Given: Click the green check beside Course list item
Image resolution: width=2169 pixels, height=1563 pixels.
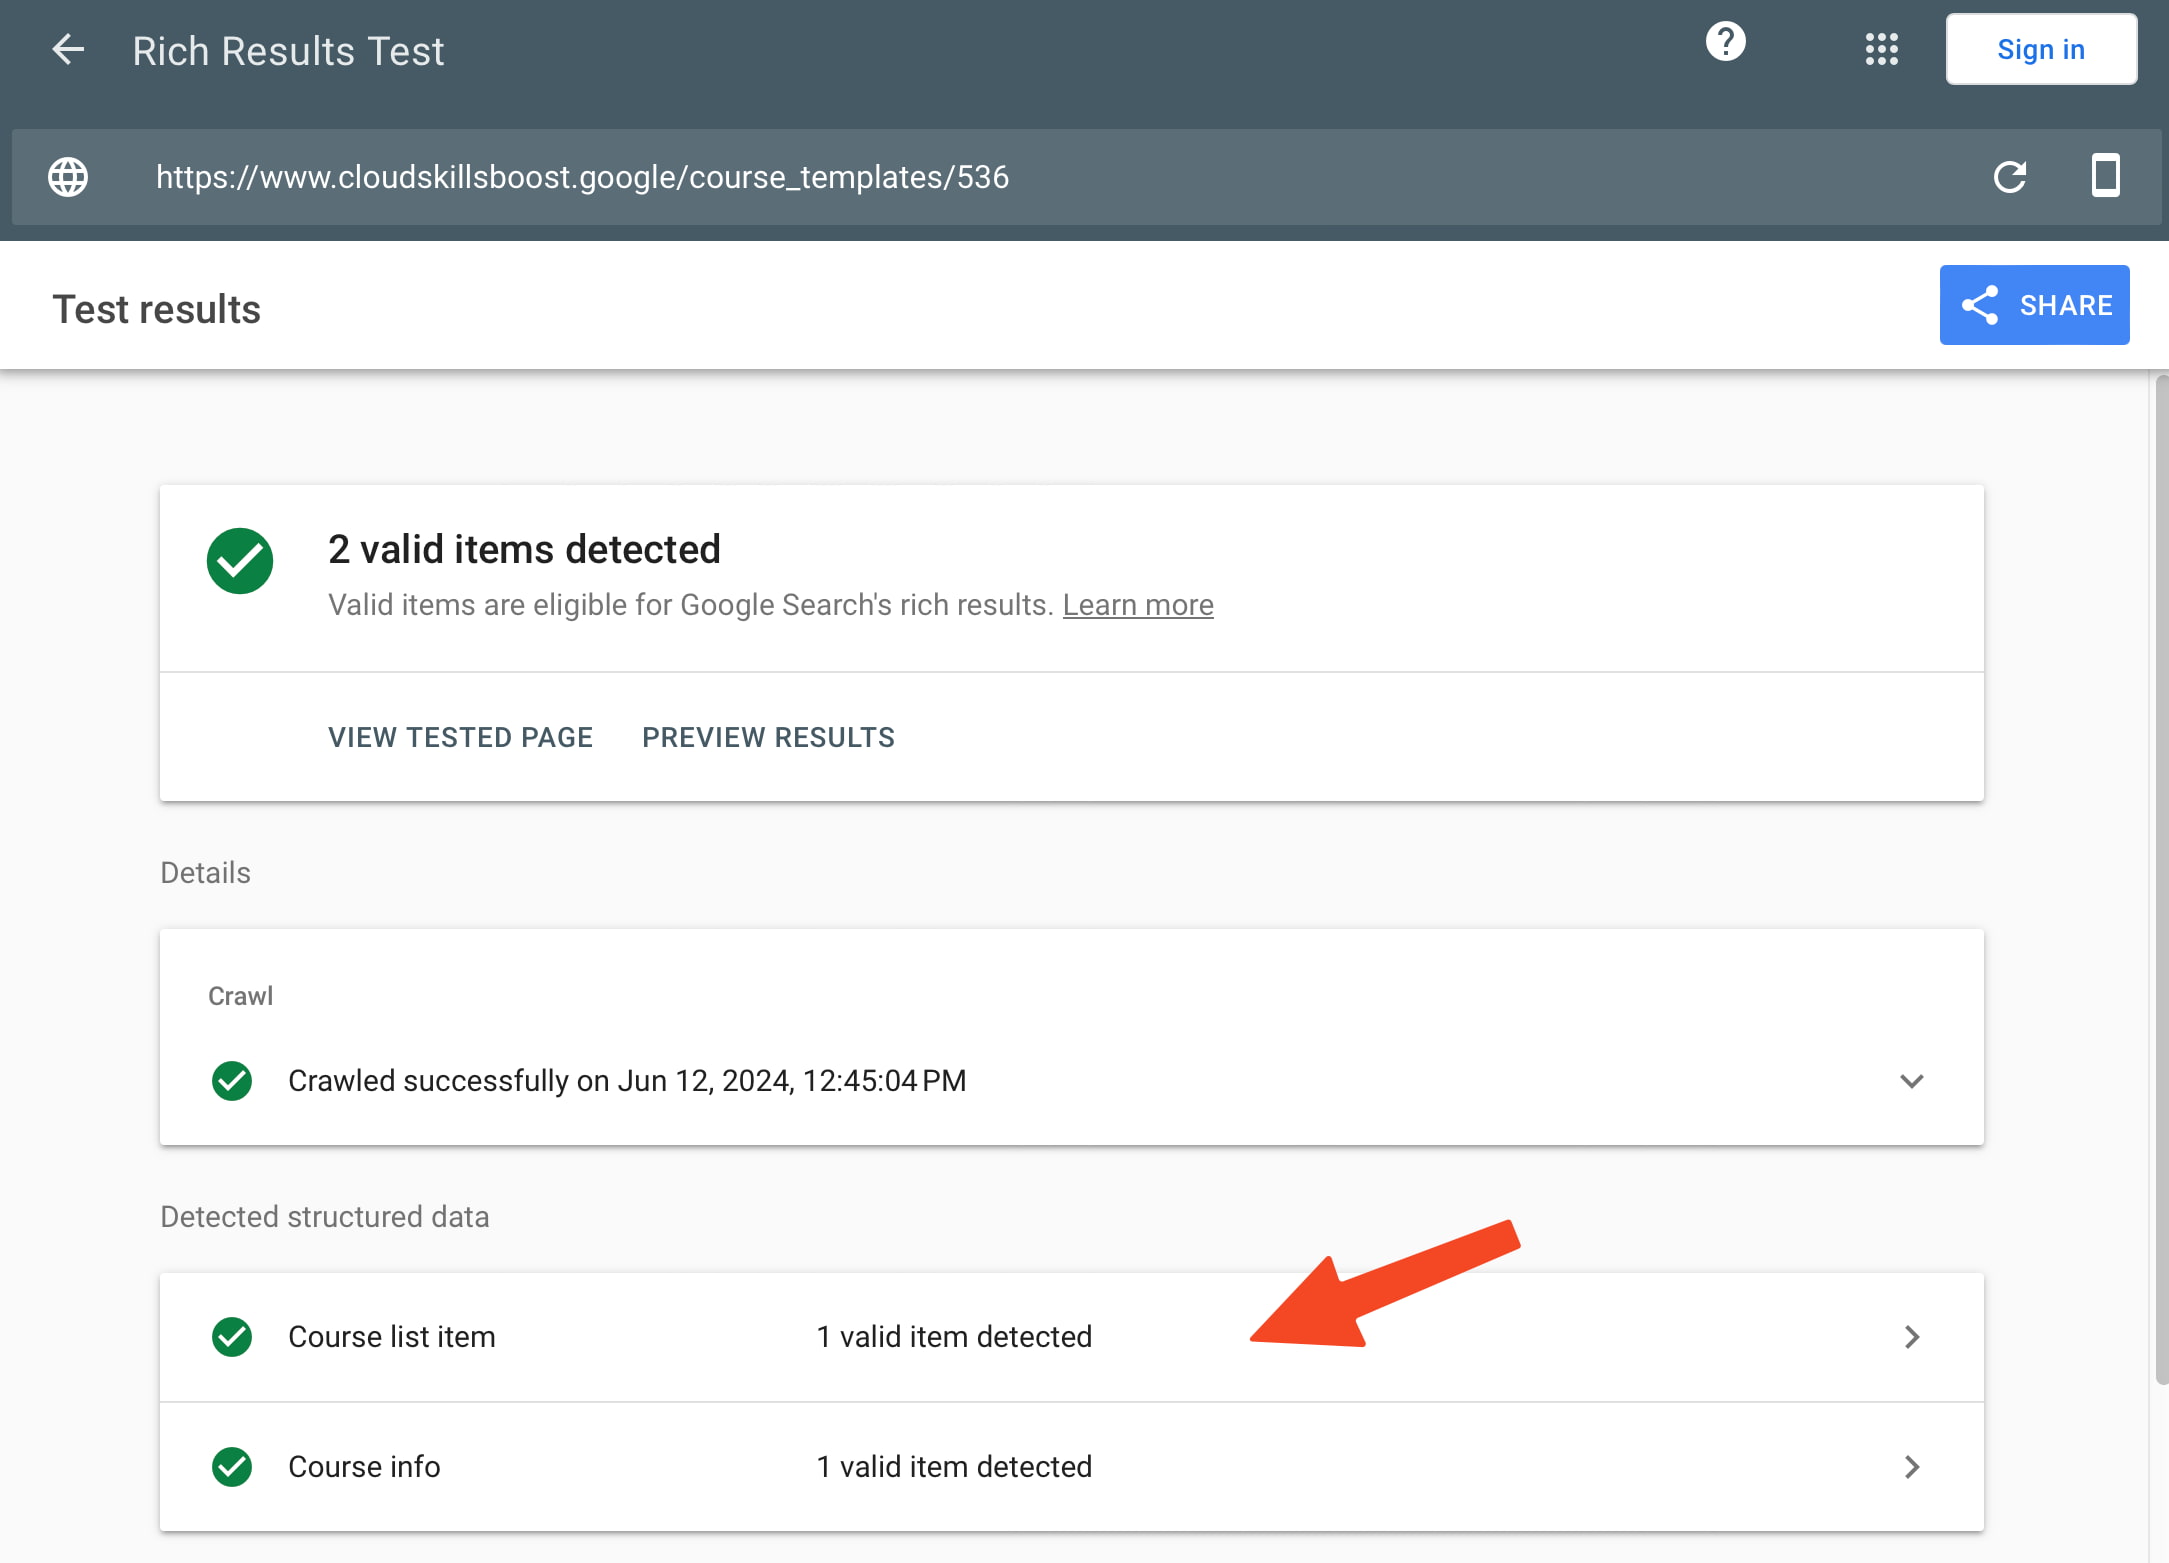Looking at the screenshot, I should [x=231, y=1337].
